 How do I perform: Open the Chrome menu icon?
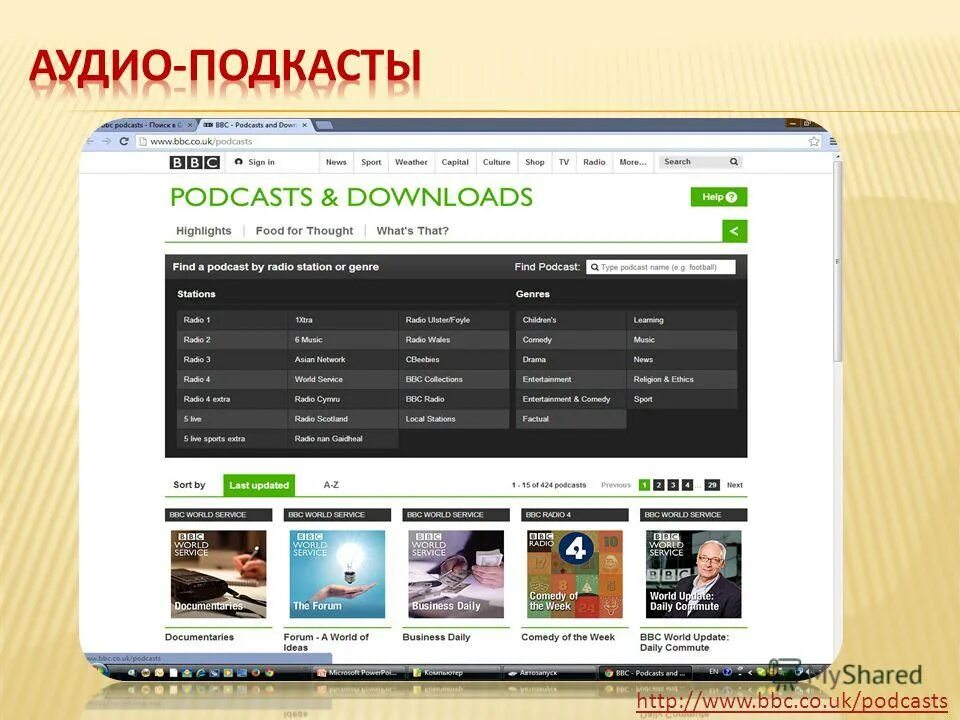click(x=833, y=141)
